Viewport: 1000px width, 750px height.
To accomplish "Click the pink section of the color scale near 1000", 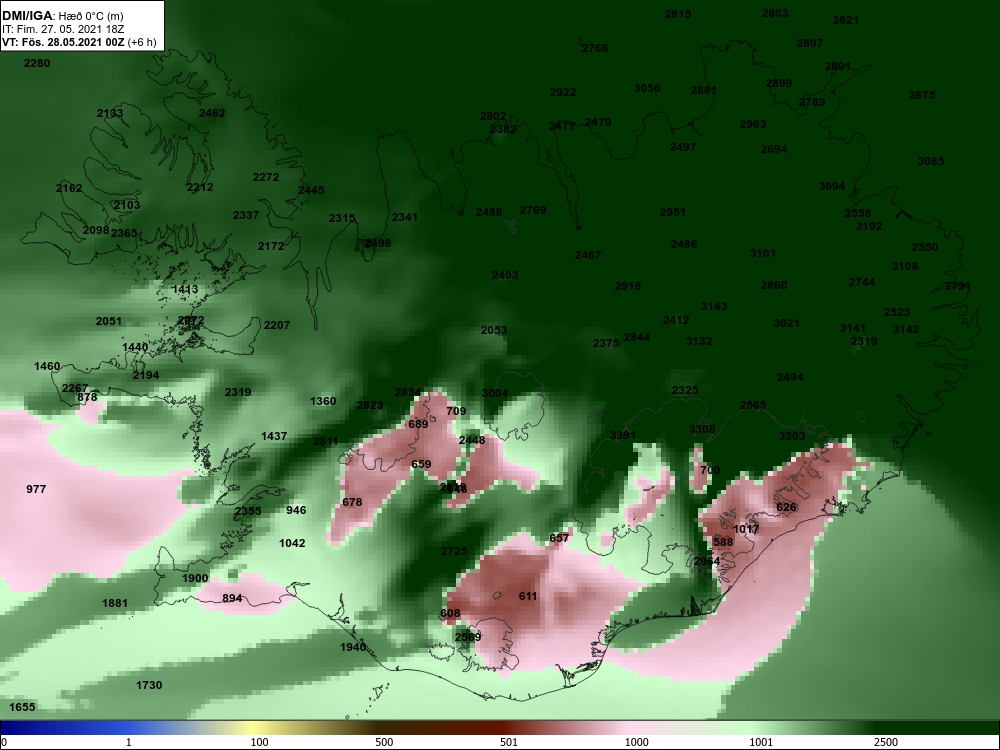I will point(631,728).
